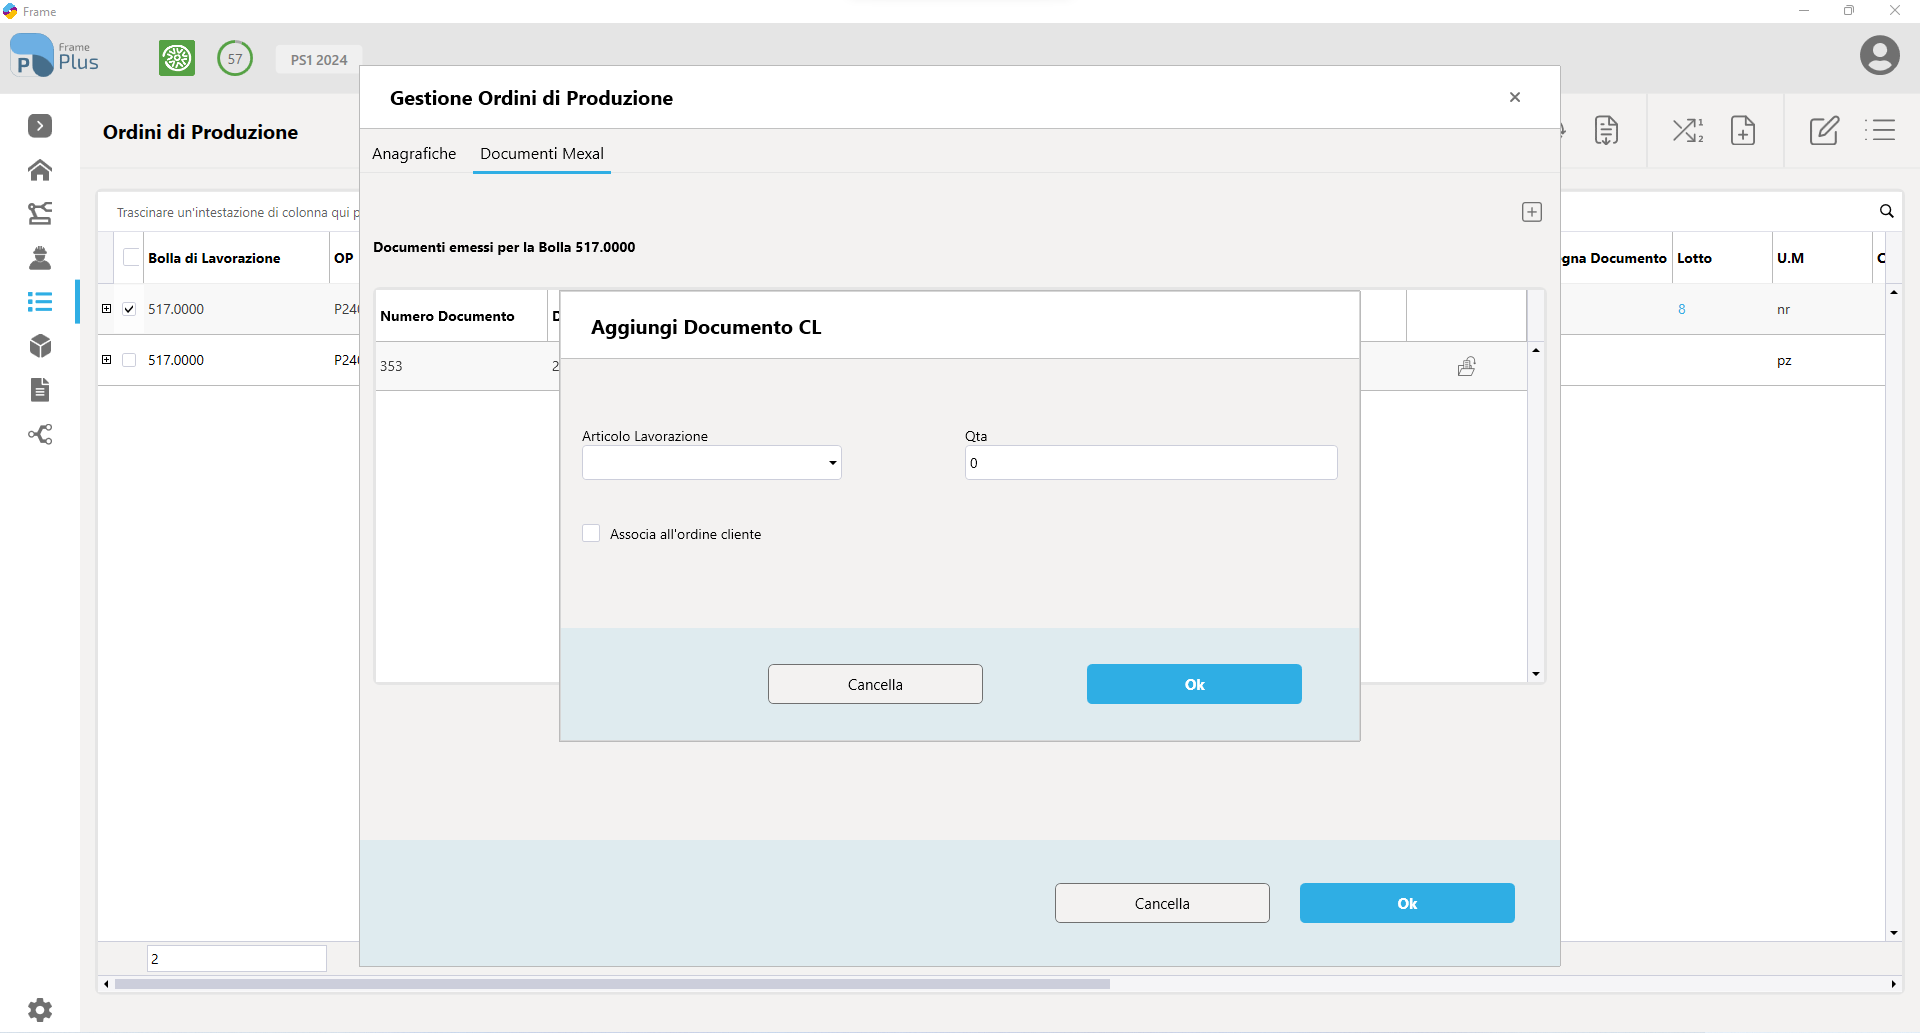Click the page number field showing 2
Viewport: 1920px width, 1033px height.
pos(237,958)
